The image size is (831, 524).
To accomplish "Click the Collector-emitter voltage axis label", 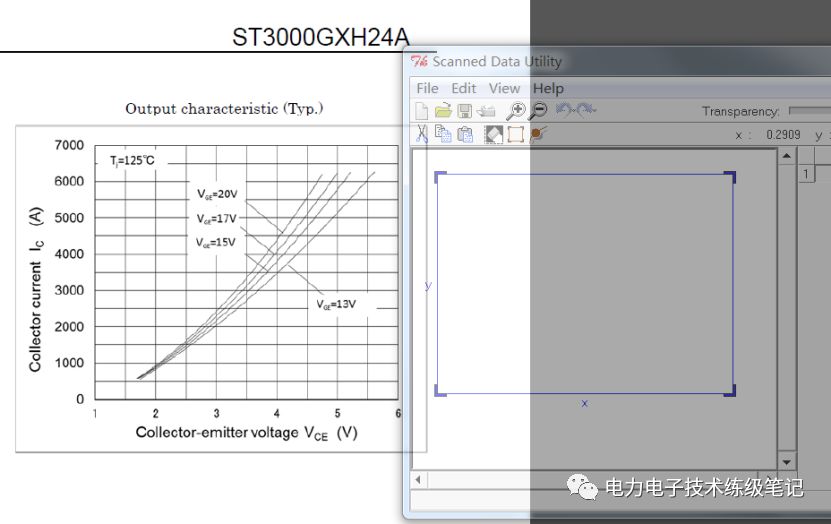I will [246, 433].
